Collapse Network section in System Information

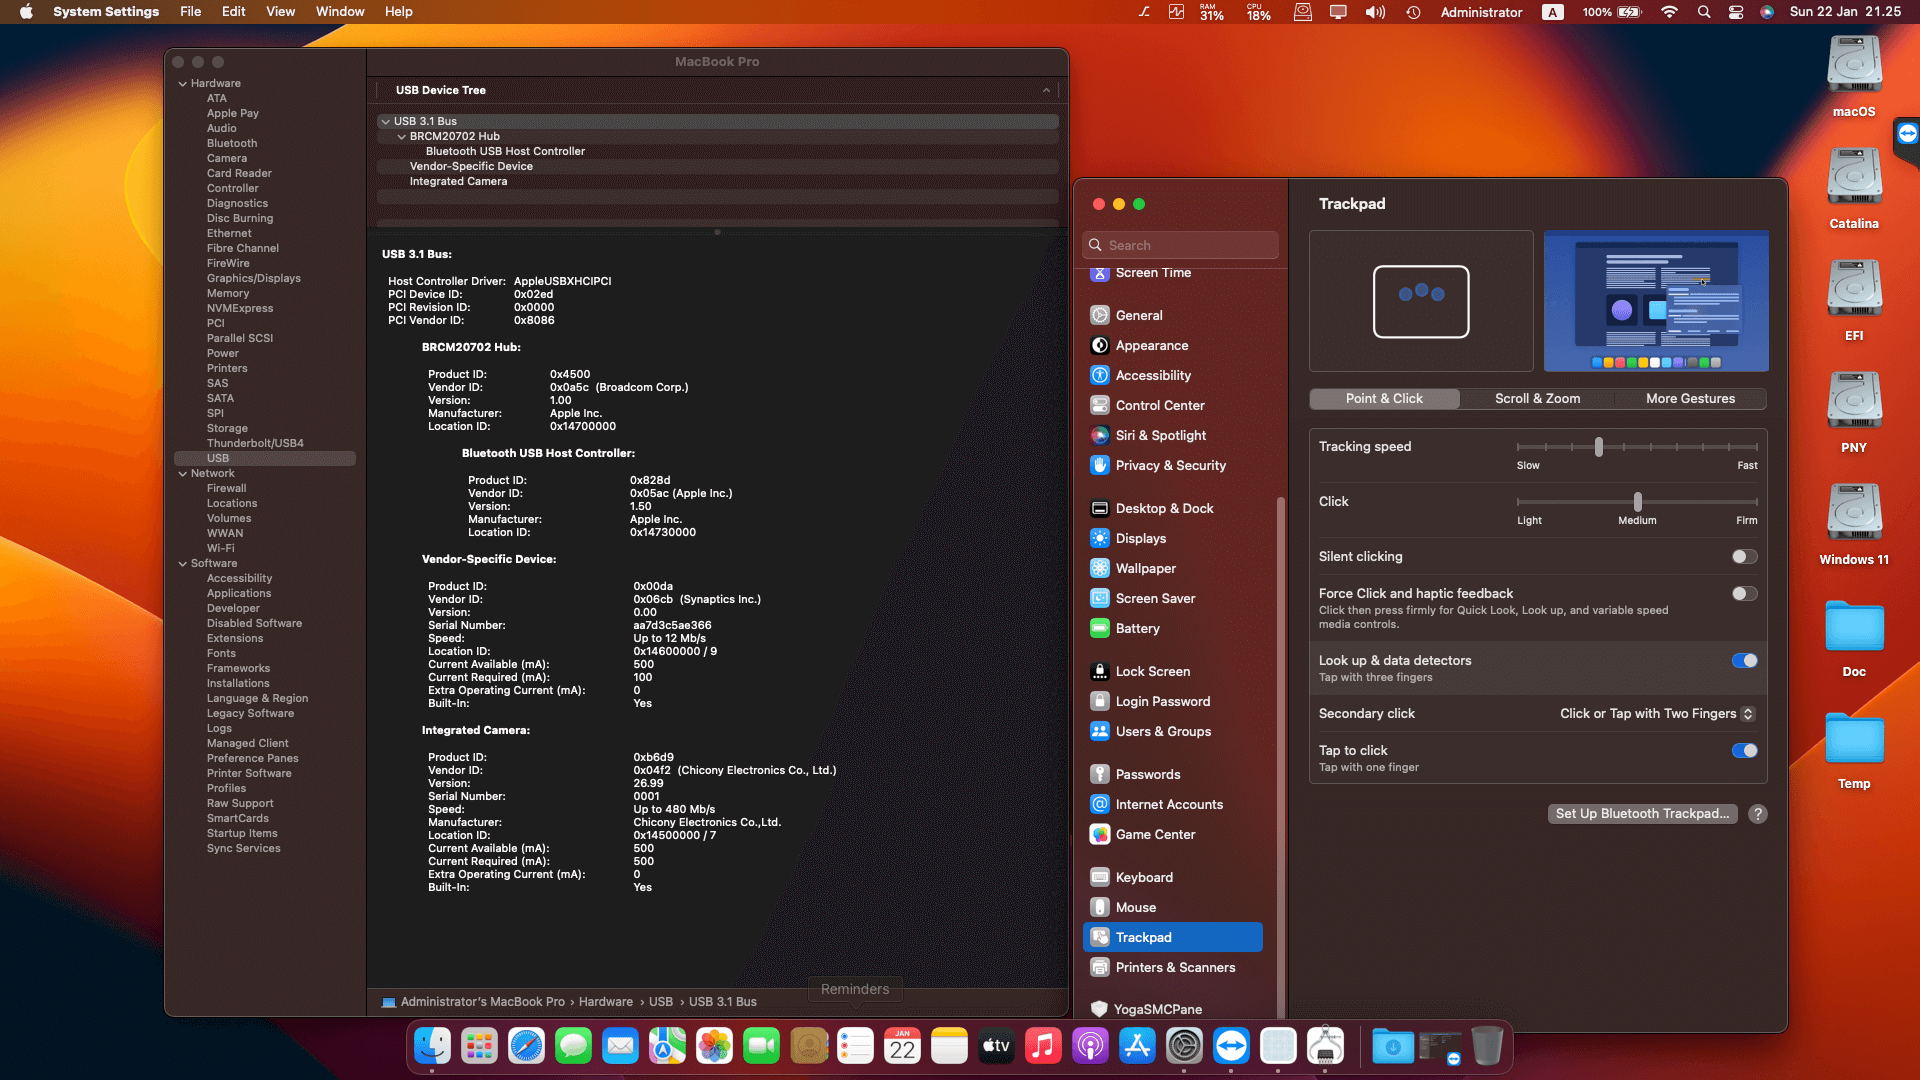point(183,474)
